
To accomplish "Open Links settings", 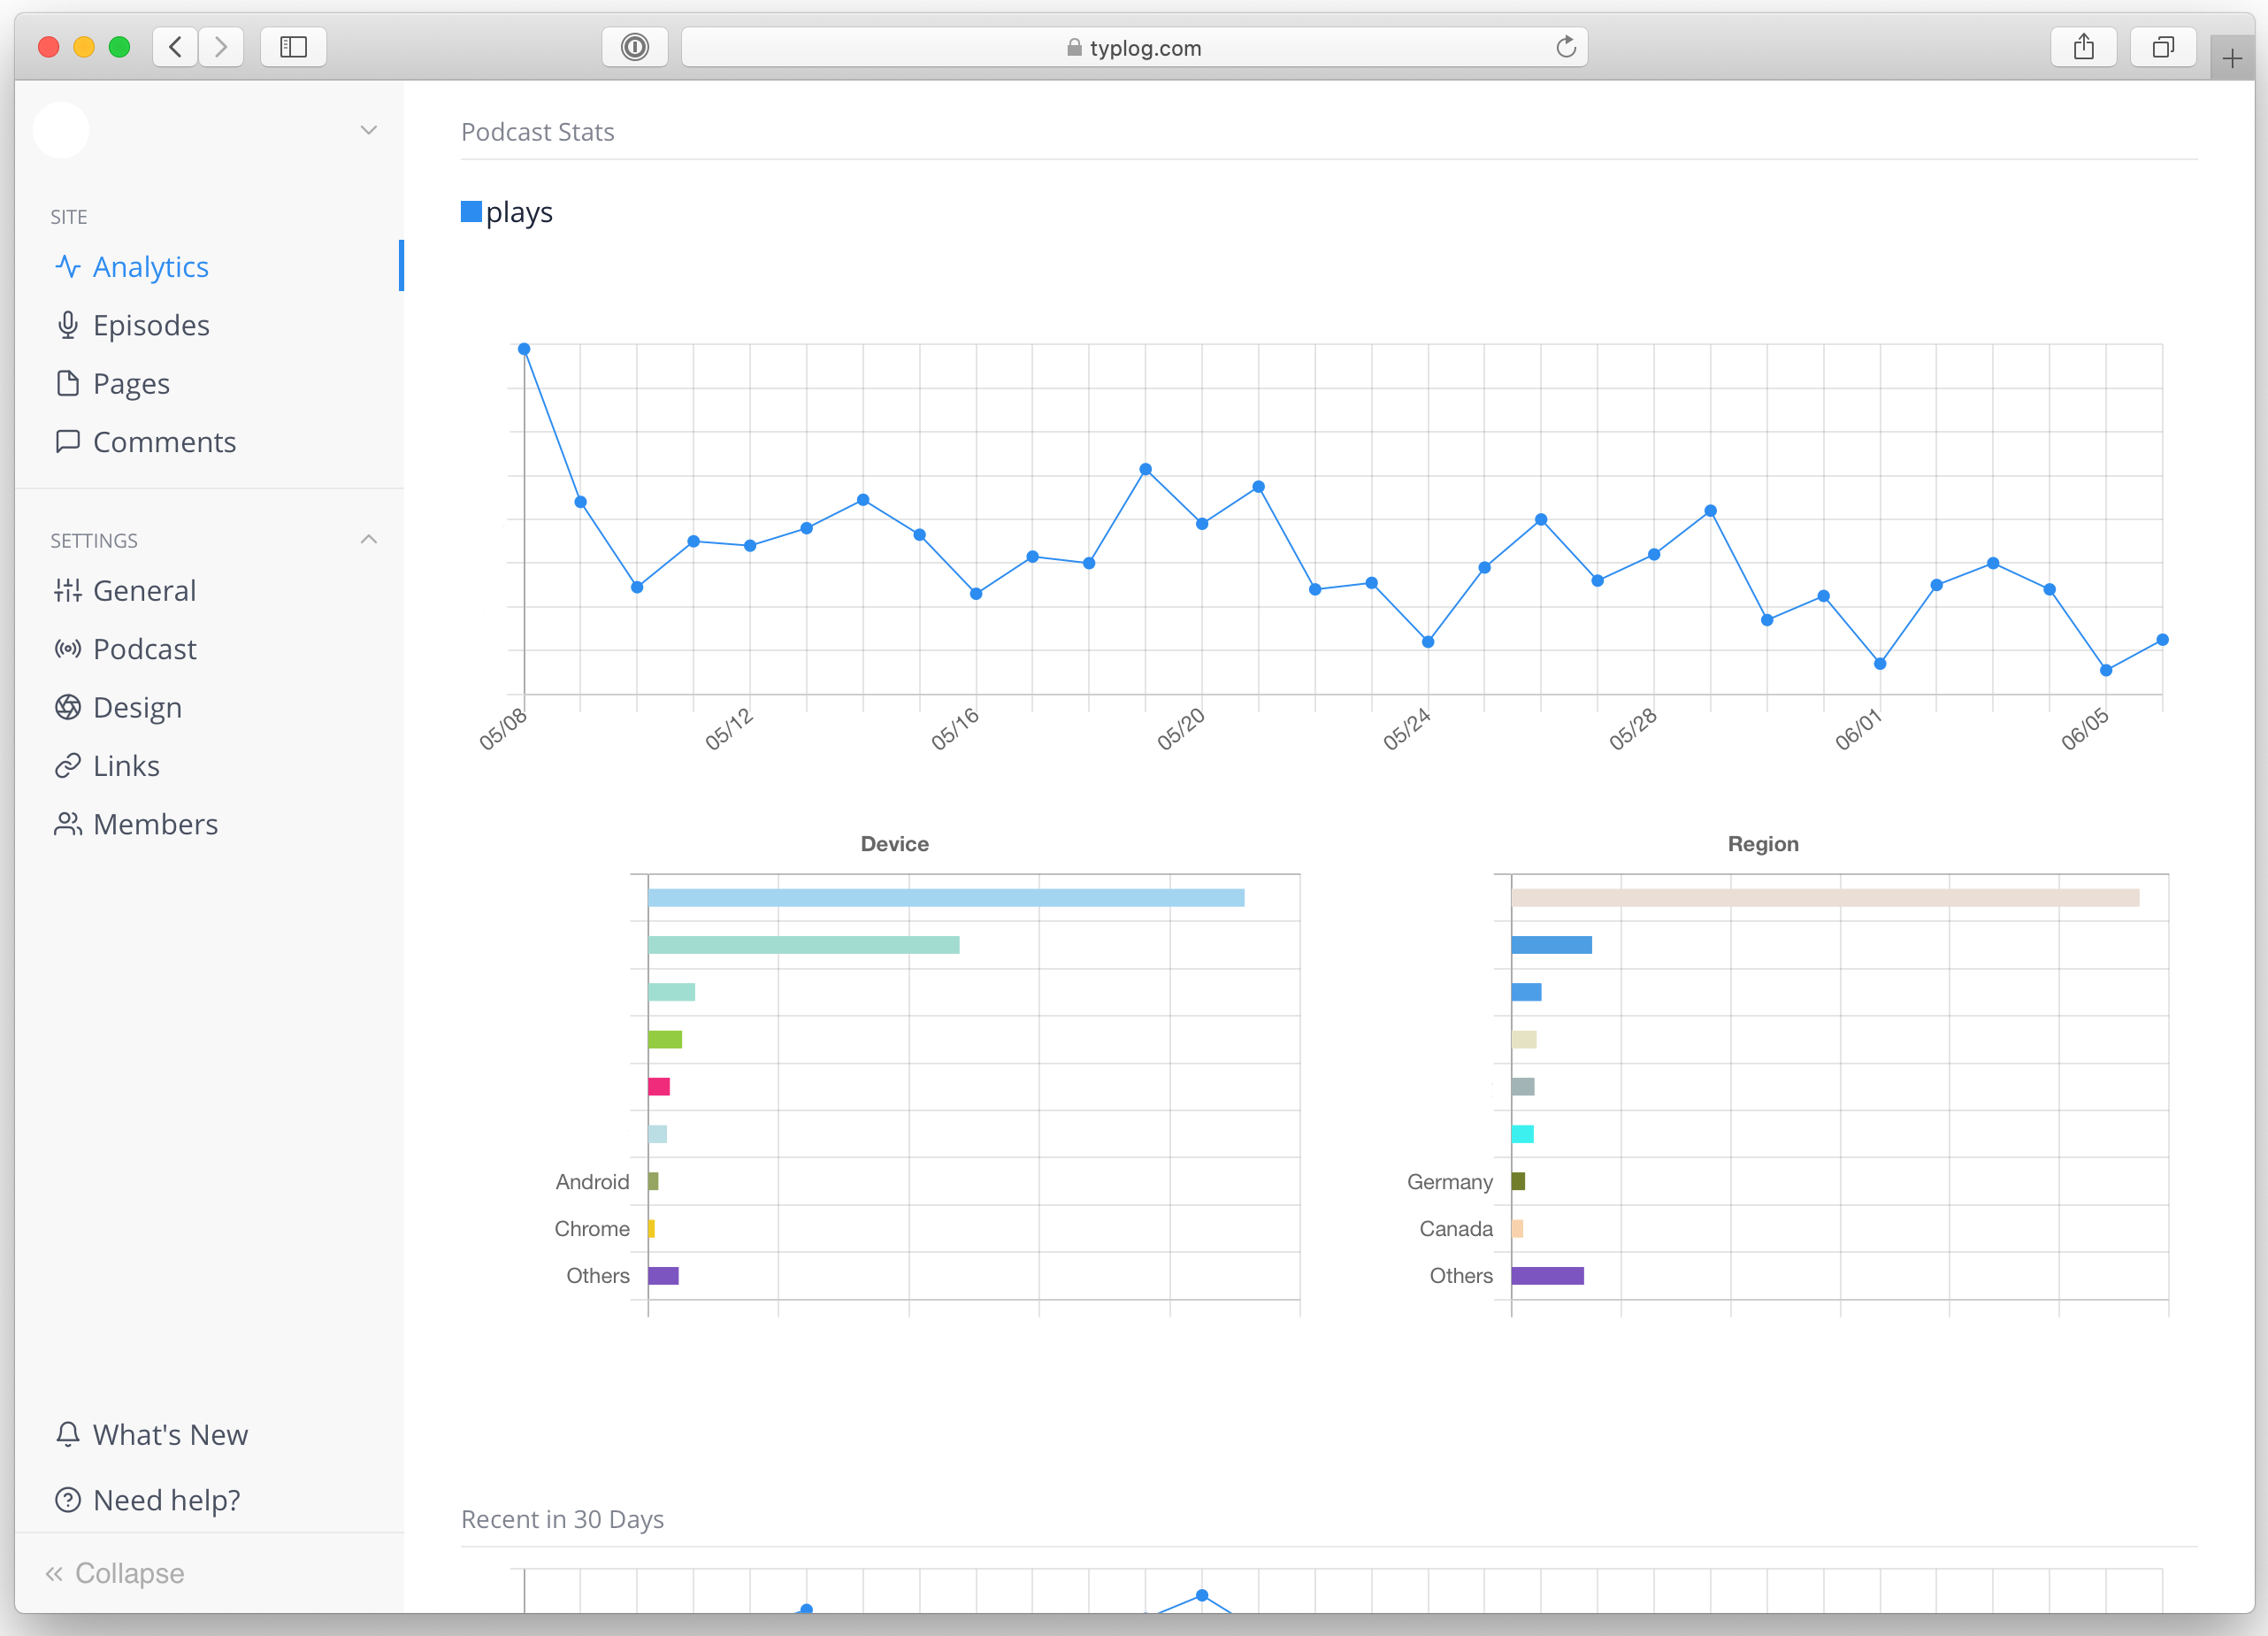I will click(209, 765).
